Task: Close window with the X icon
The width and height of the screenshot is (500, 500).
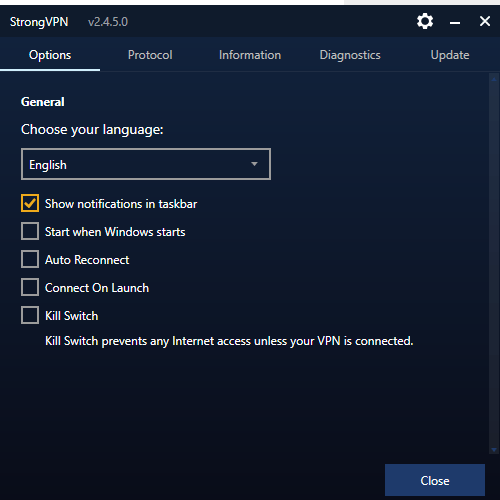Action: 485,21
